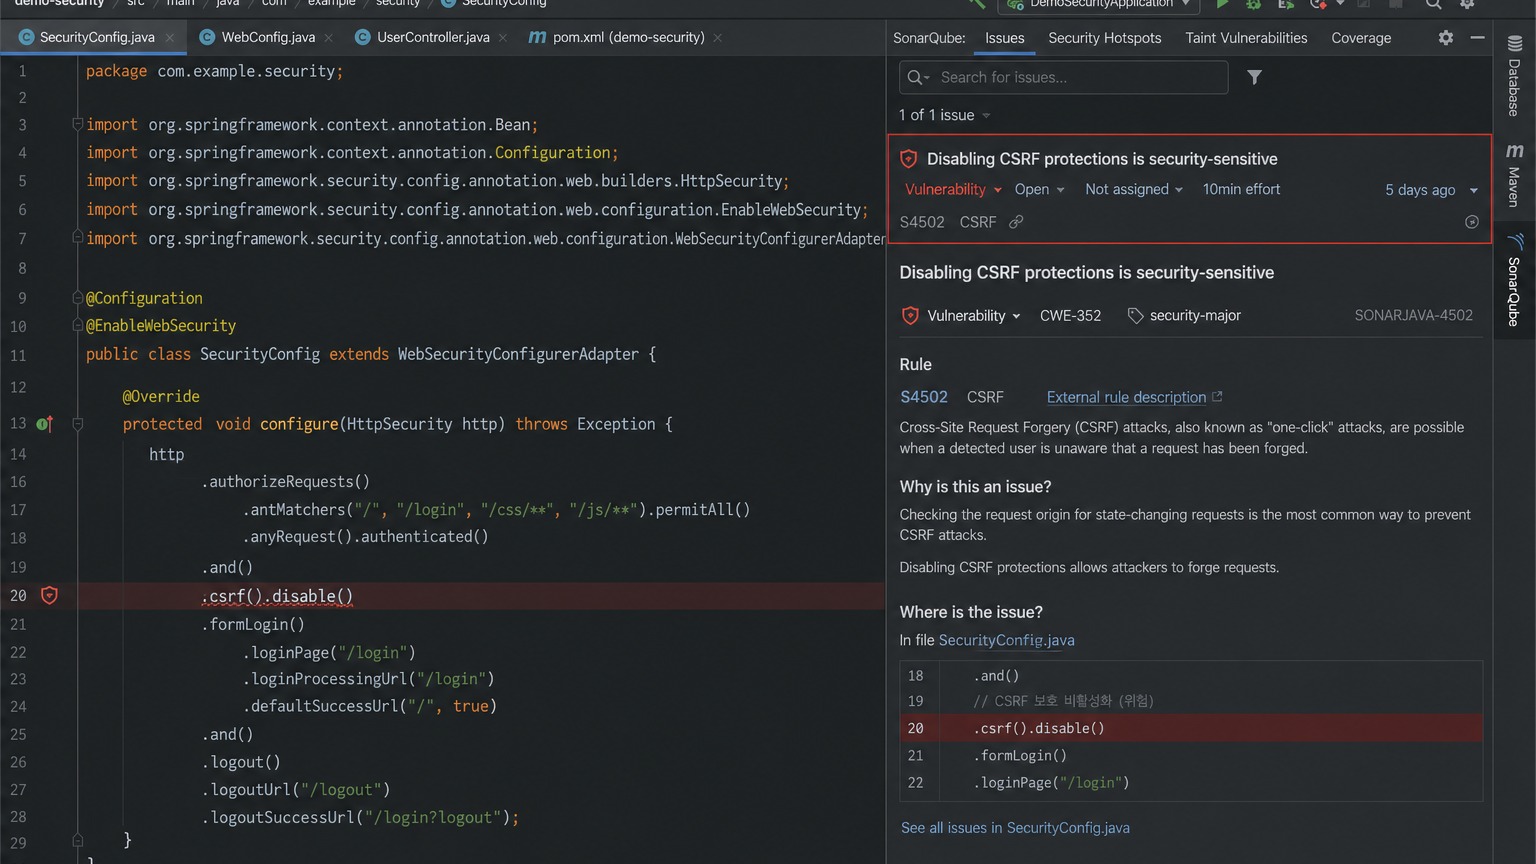Image resolution: width=1536 pixels, height=864 pixels.
Task: Open the issue status 'Open' dropdown
Action: (1039, 189)
